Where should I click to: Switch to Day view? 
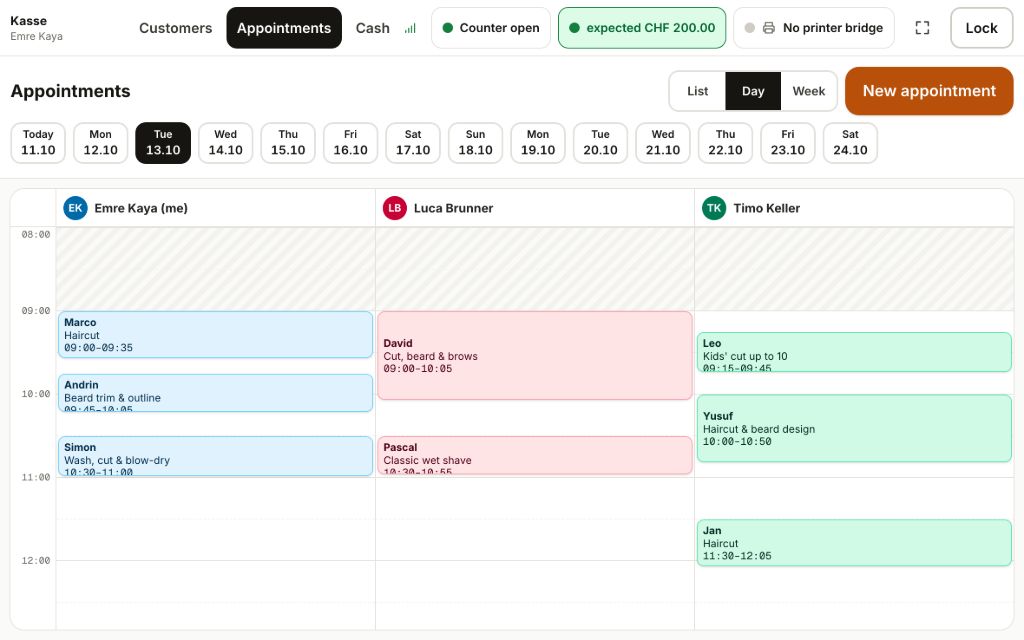click(753, 91)
